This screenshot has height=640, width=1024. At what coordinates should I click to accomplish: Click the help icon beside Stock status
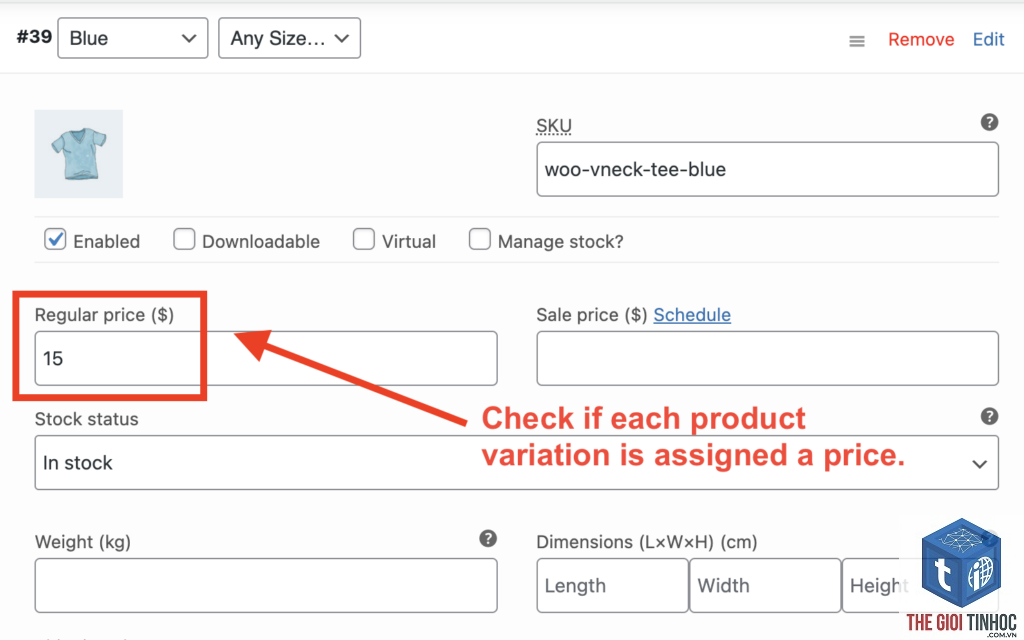989,416
